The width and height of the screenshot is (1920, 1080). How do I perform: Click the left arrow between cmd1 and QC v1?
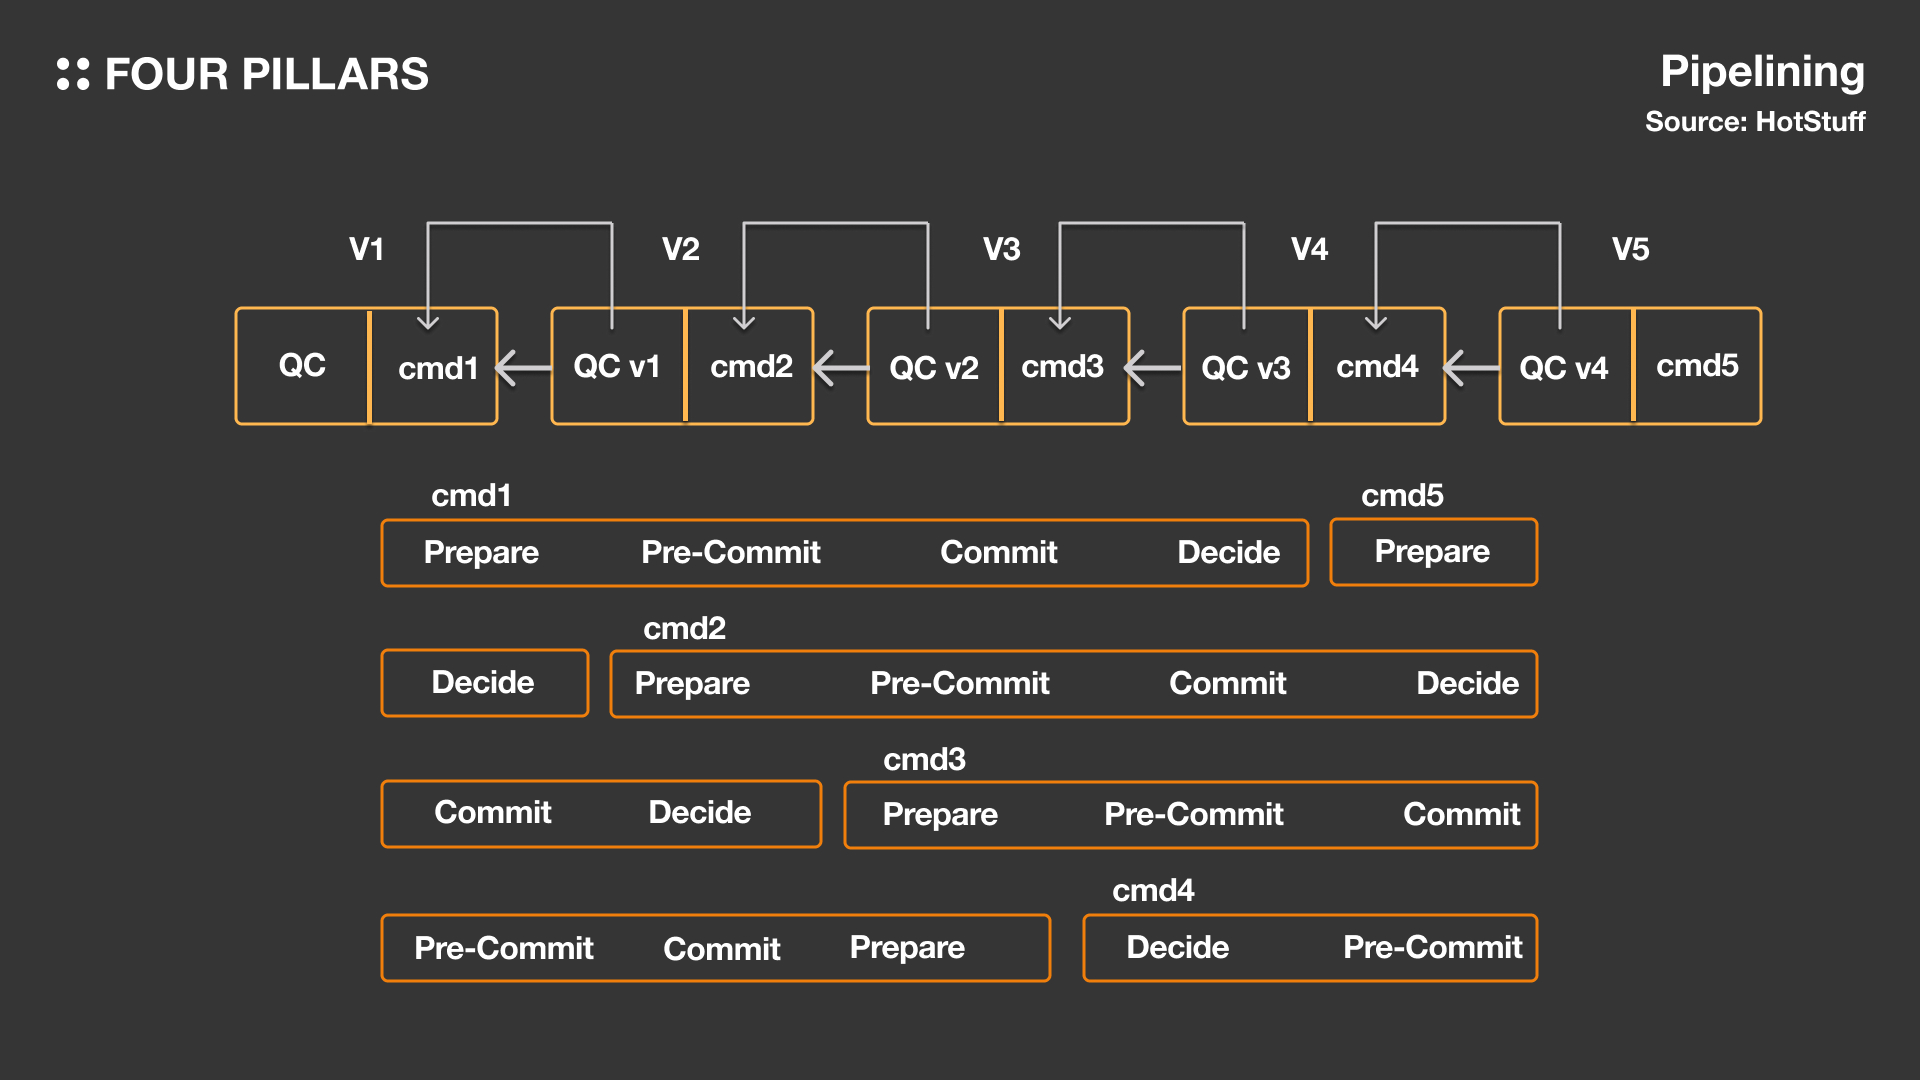pos(523,368)
